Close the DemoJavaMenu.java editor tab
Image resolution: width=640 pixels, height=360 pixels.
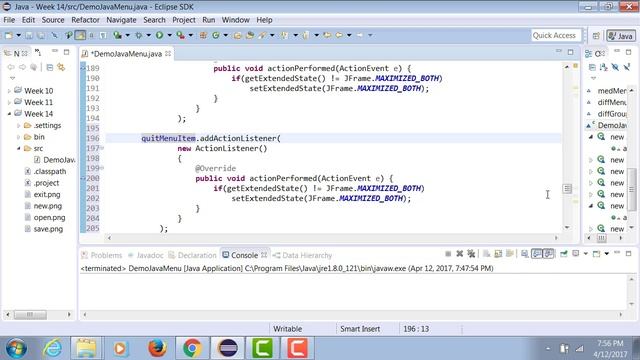pyautogui.click(x=168, y=53)
